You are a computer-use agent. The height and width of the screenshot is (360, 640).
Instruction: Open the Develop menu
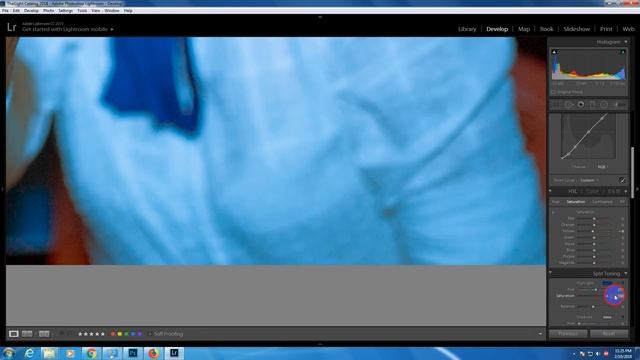[x=31, y=11]
